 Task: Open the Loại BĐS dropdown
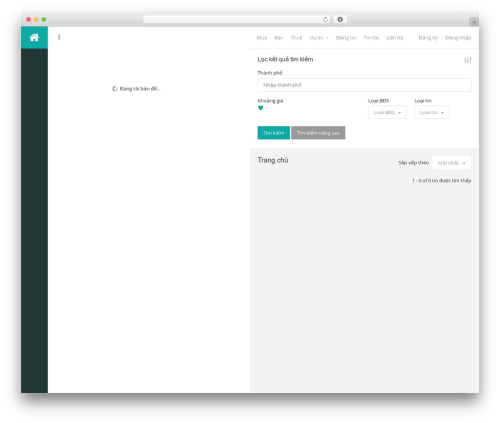(x=387, y=112)
